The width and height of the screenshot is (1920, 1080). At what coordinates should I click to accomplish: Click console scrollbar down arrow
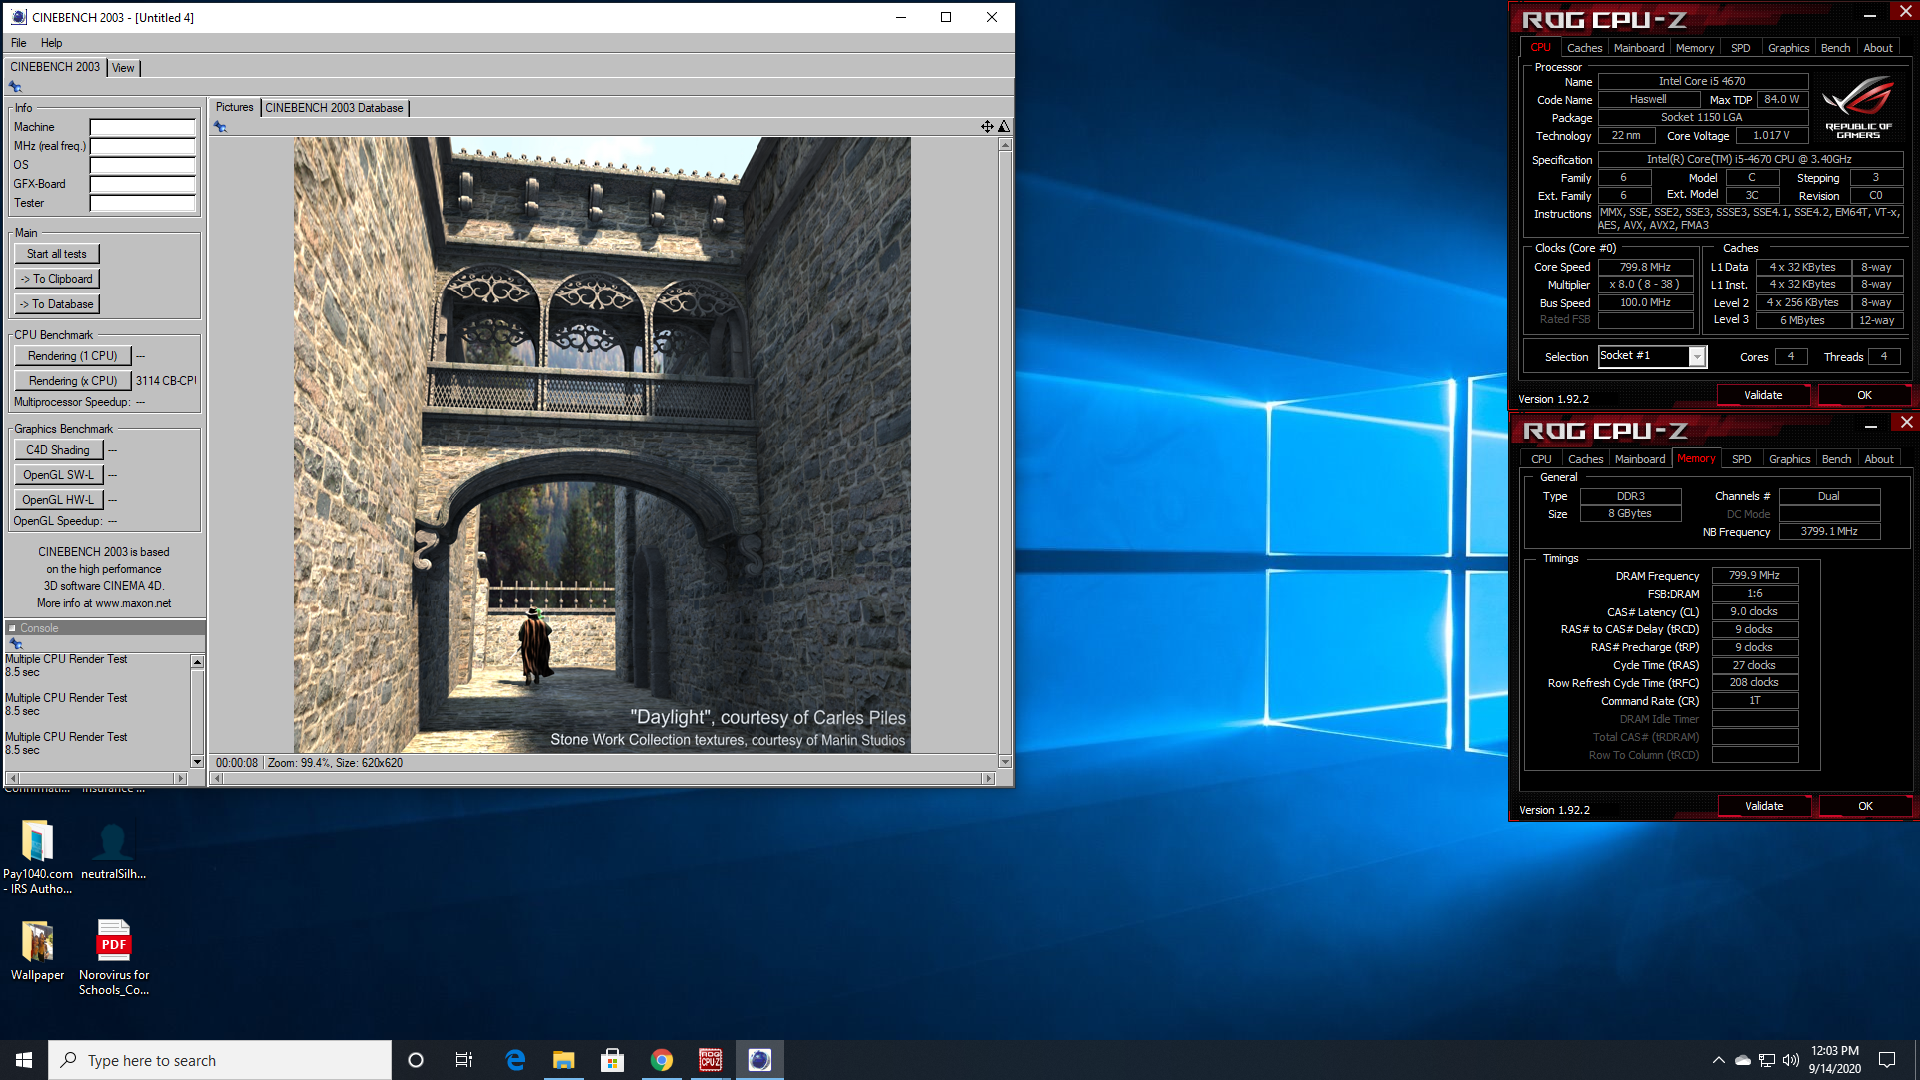(197, 763)
